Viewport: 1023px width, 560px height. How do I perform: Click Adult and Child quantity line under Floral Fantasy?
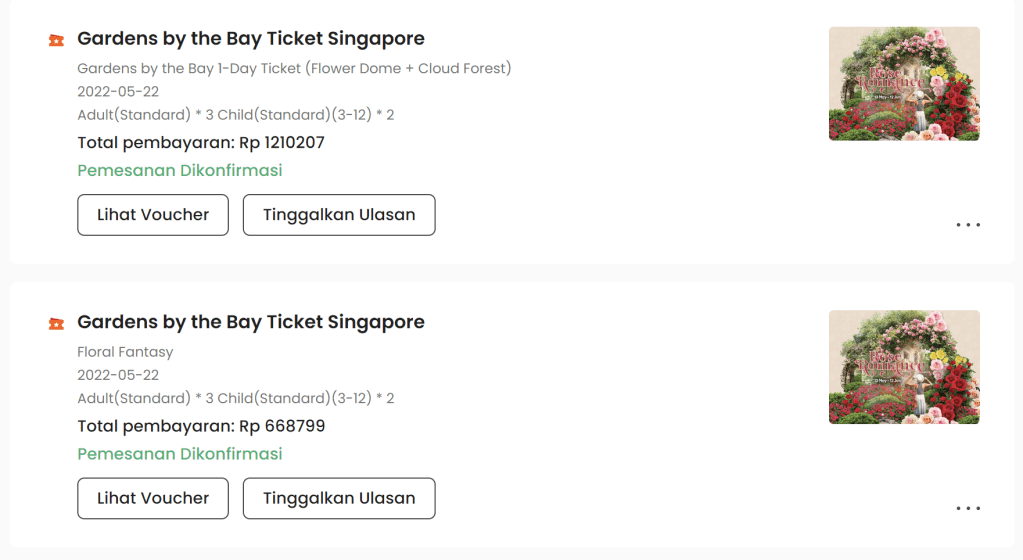235,398
